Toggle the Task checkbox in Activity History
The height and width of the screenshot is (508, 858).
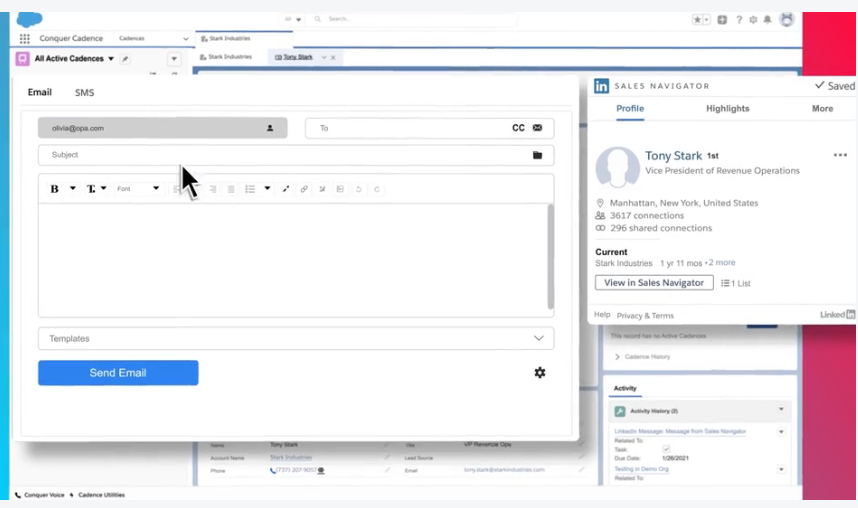(666, 449)
